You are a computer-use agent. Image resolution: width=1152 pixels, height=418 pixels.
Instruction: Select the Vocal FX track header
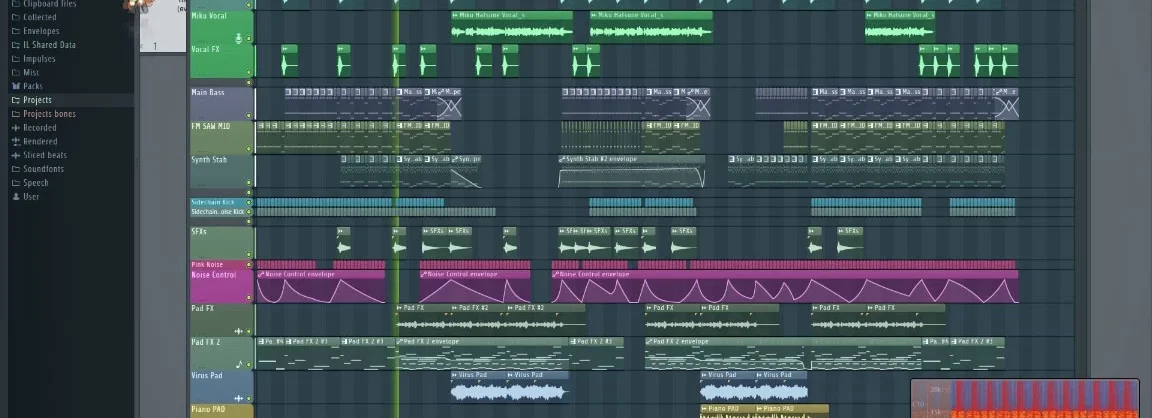point(215,60)
